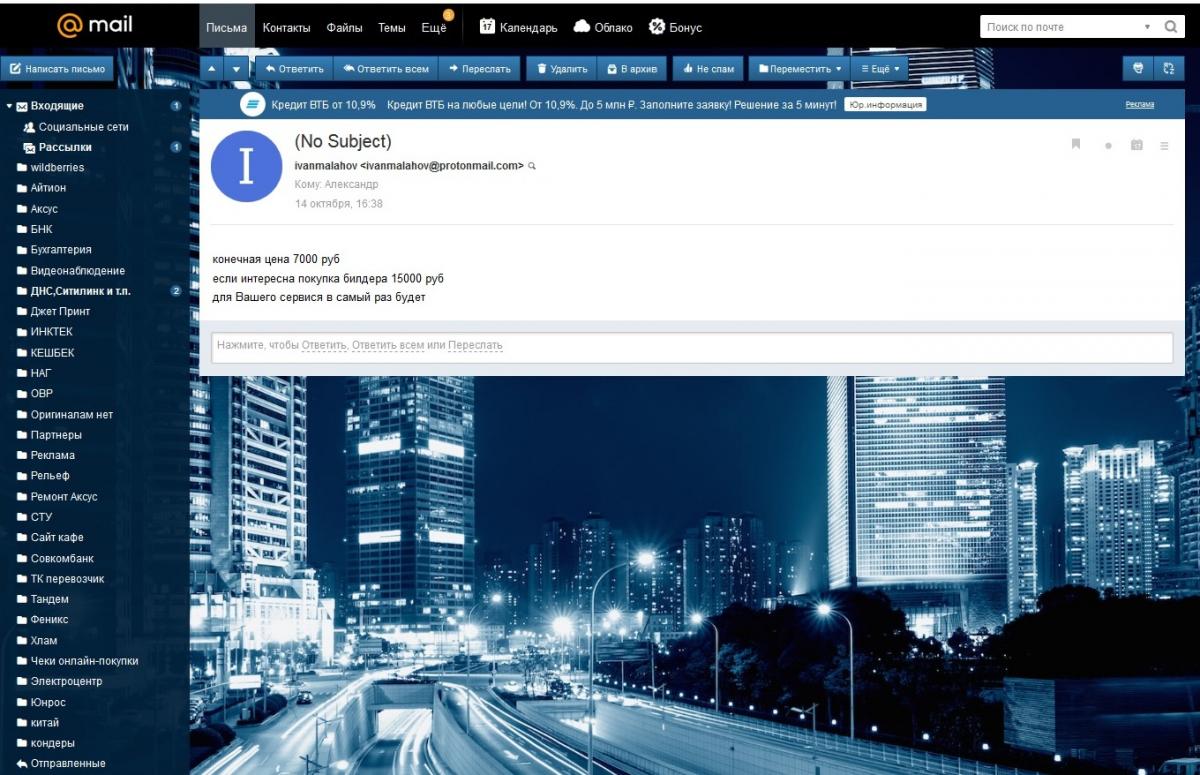Open the Переместить dropdown
Image resolution: width=1200 pixels, height=775 pixels.
pyautogui.click(x=799, y=69)
